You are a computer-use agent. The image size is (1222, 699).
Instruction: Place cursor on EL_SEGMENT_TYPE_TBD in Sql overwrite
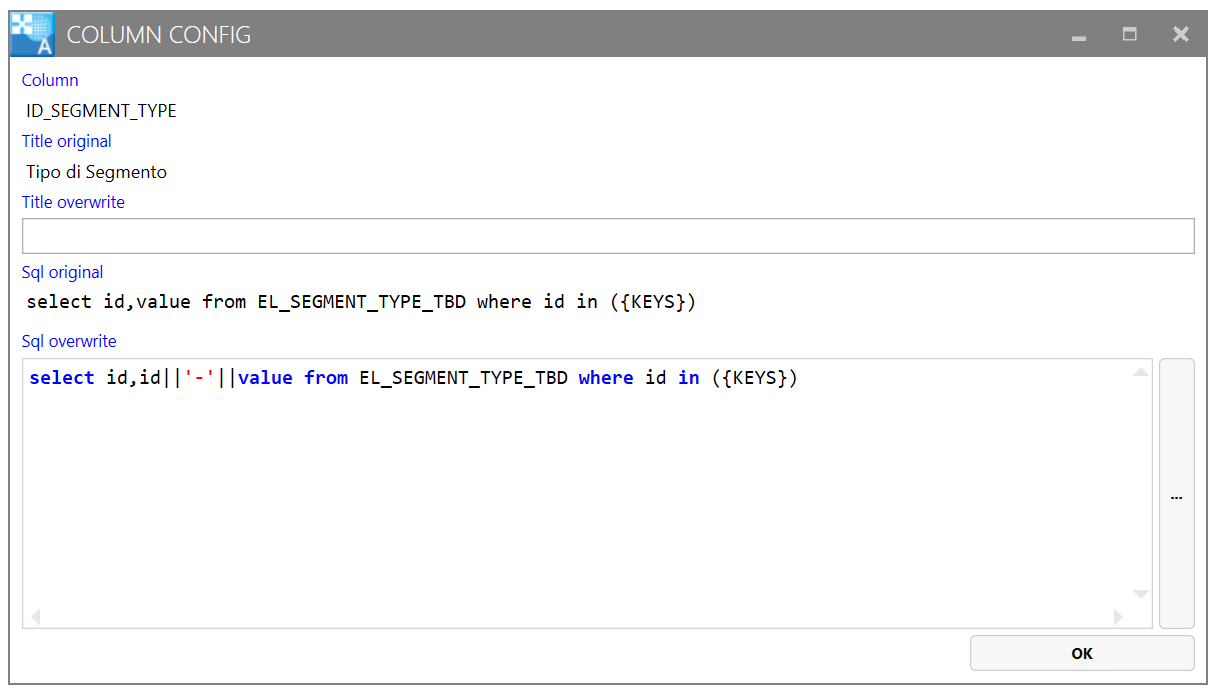[x=463, y=378]
